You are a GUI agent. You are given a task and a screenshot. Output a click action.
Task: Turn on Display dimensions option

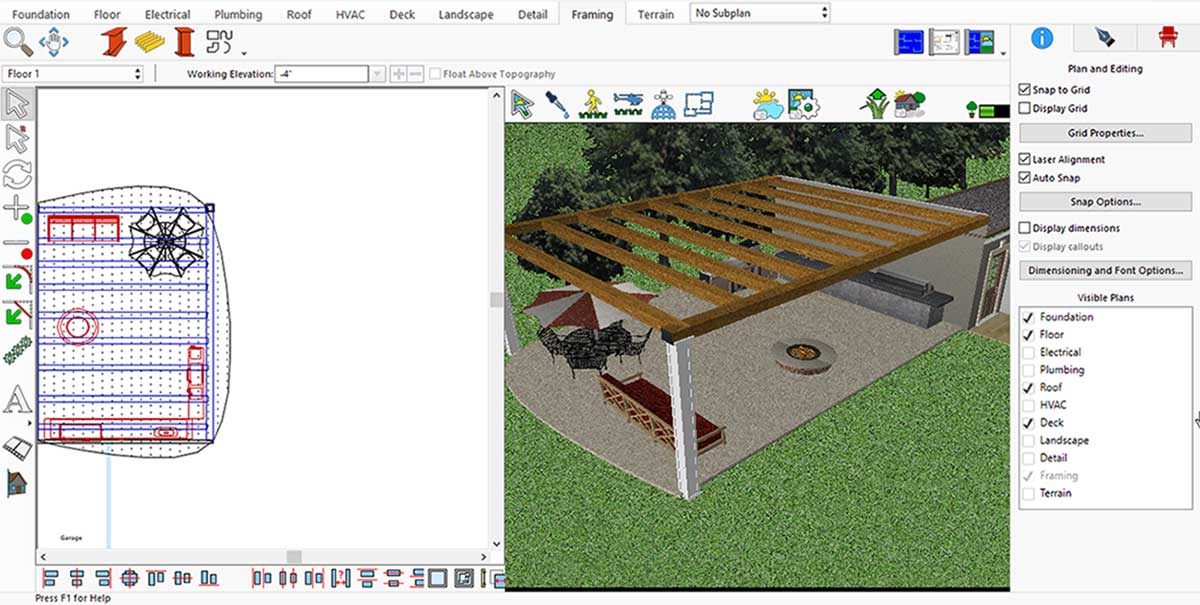click(x=1025, y=228)
